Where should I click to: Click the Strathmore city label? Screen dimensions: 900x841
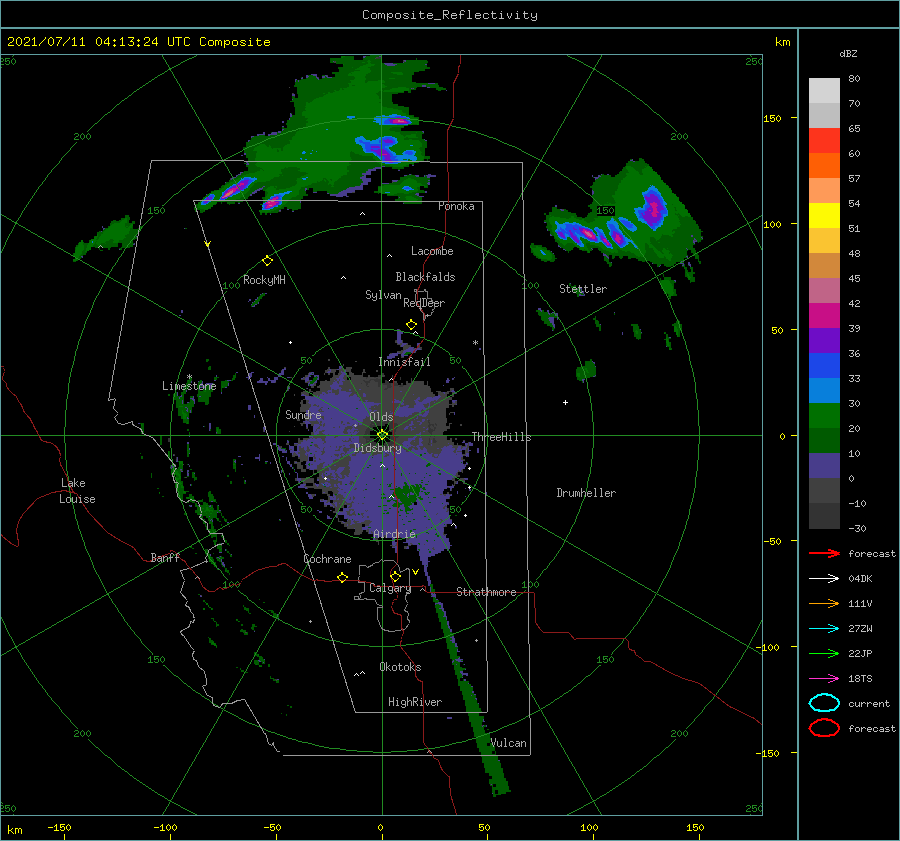click(486, 592)
